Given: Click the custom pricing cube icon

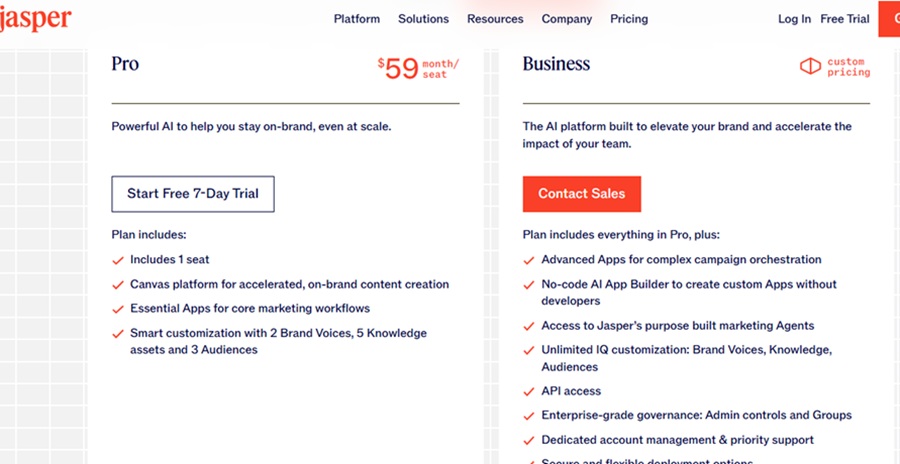Looking at the screenshot, I should pos(810,67).
